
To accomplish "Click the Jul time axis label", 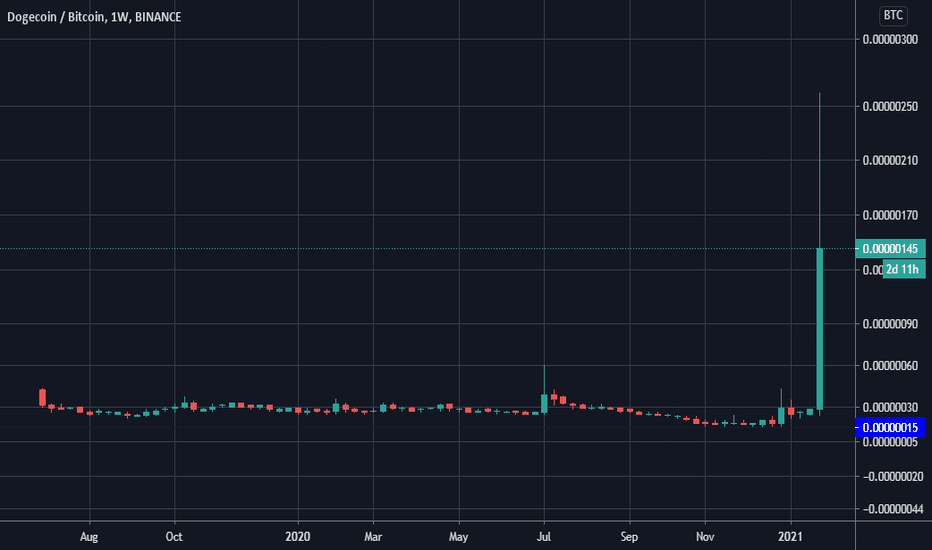I will click(544, 537).
